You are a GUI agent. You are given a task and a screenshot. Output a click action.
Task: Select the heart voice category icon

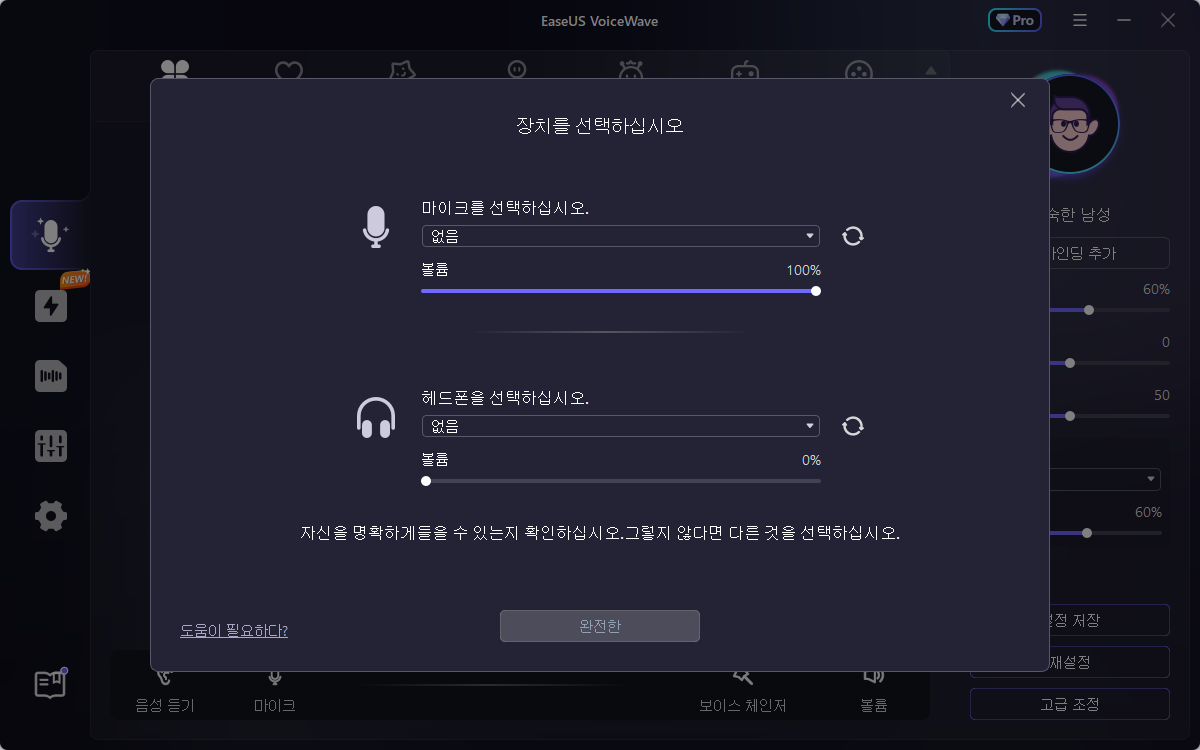[x=289, y=70]
